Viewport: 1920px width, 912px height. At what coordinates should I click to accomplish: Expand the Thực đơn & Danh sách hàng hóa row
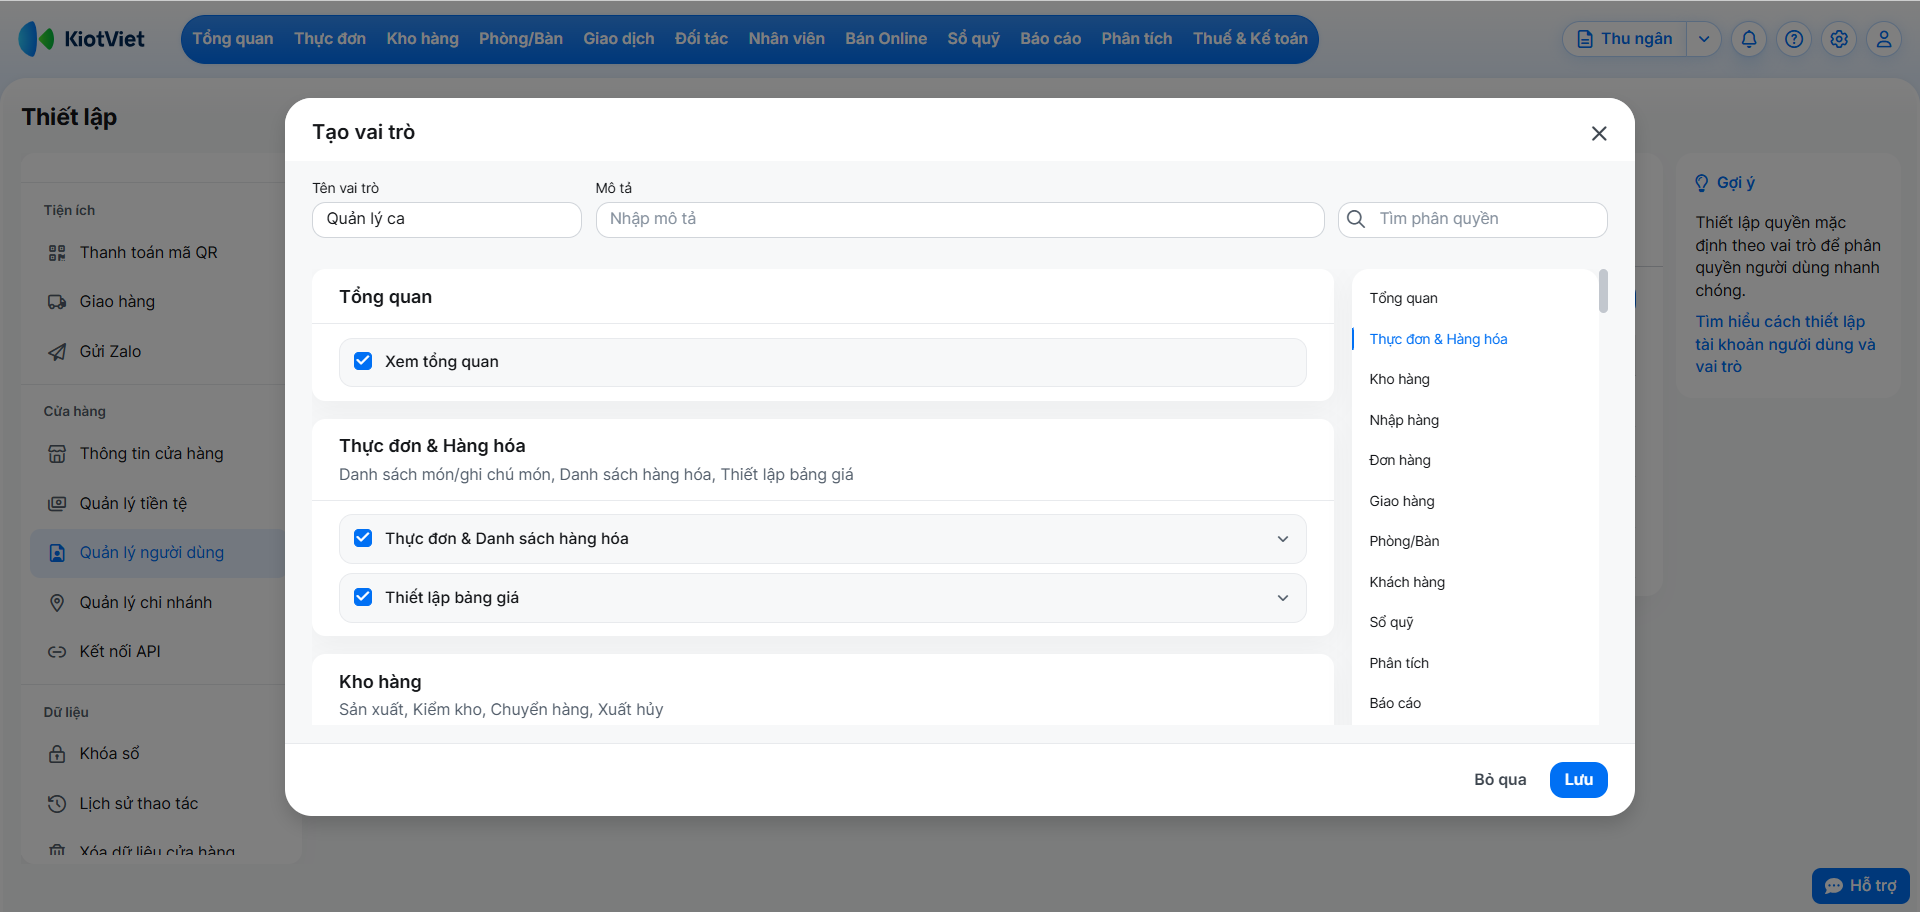click(x=1283, y=539)
